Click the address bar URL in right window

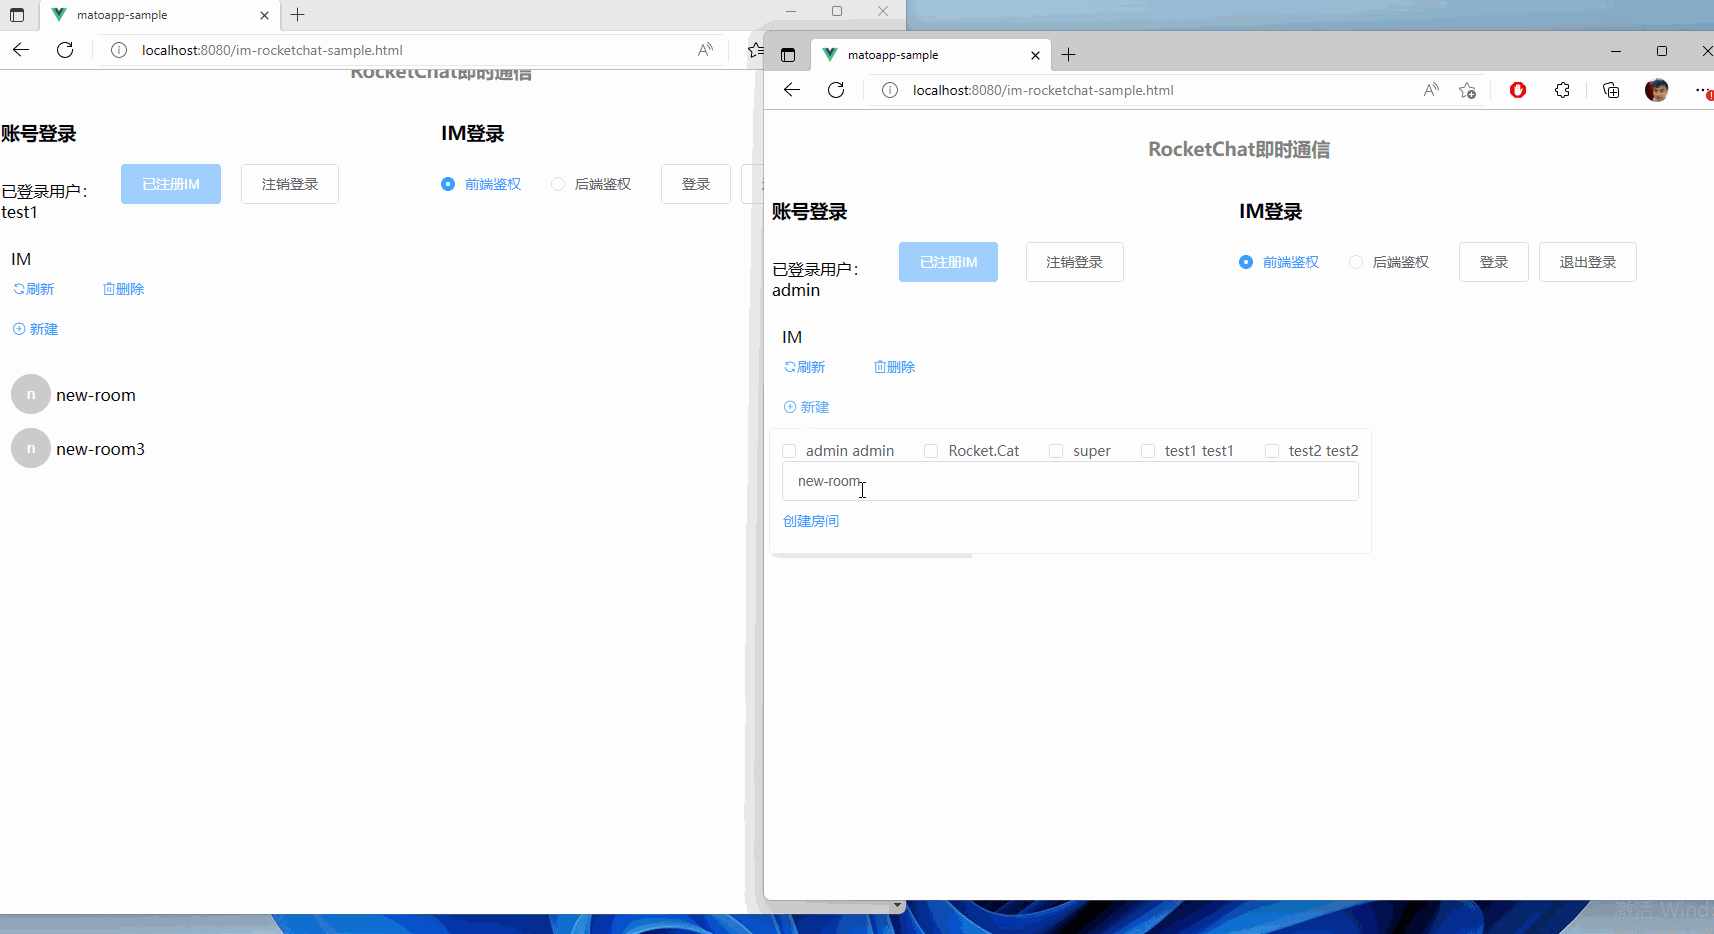(1043, 90)
